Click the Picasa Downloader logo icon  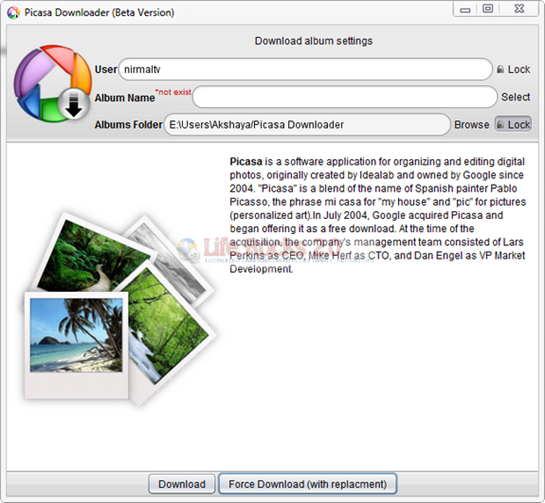pyautogui.click(x=52, y=83)
